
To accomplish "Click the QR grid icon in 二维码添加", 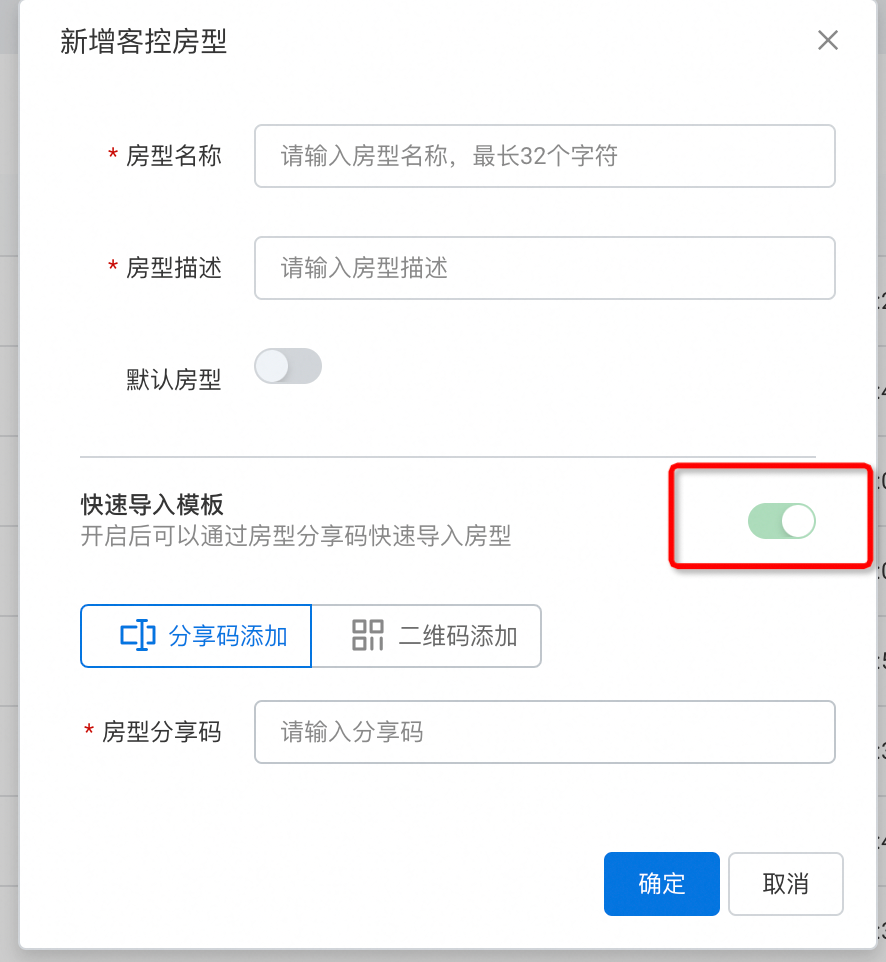I will point(368,636).
